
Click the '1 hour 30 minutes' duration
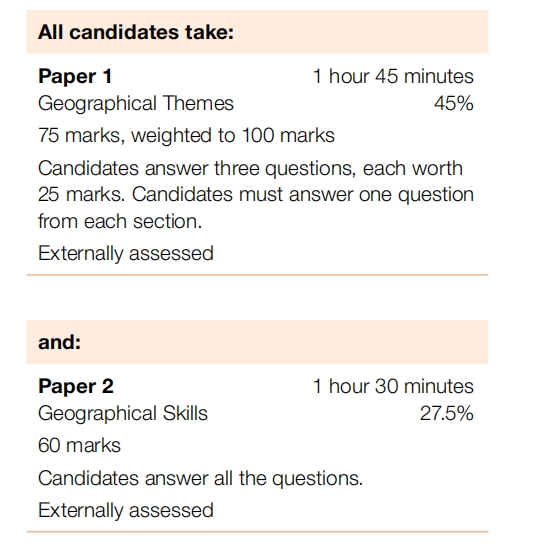[393, 386]
